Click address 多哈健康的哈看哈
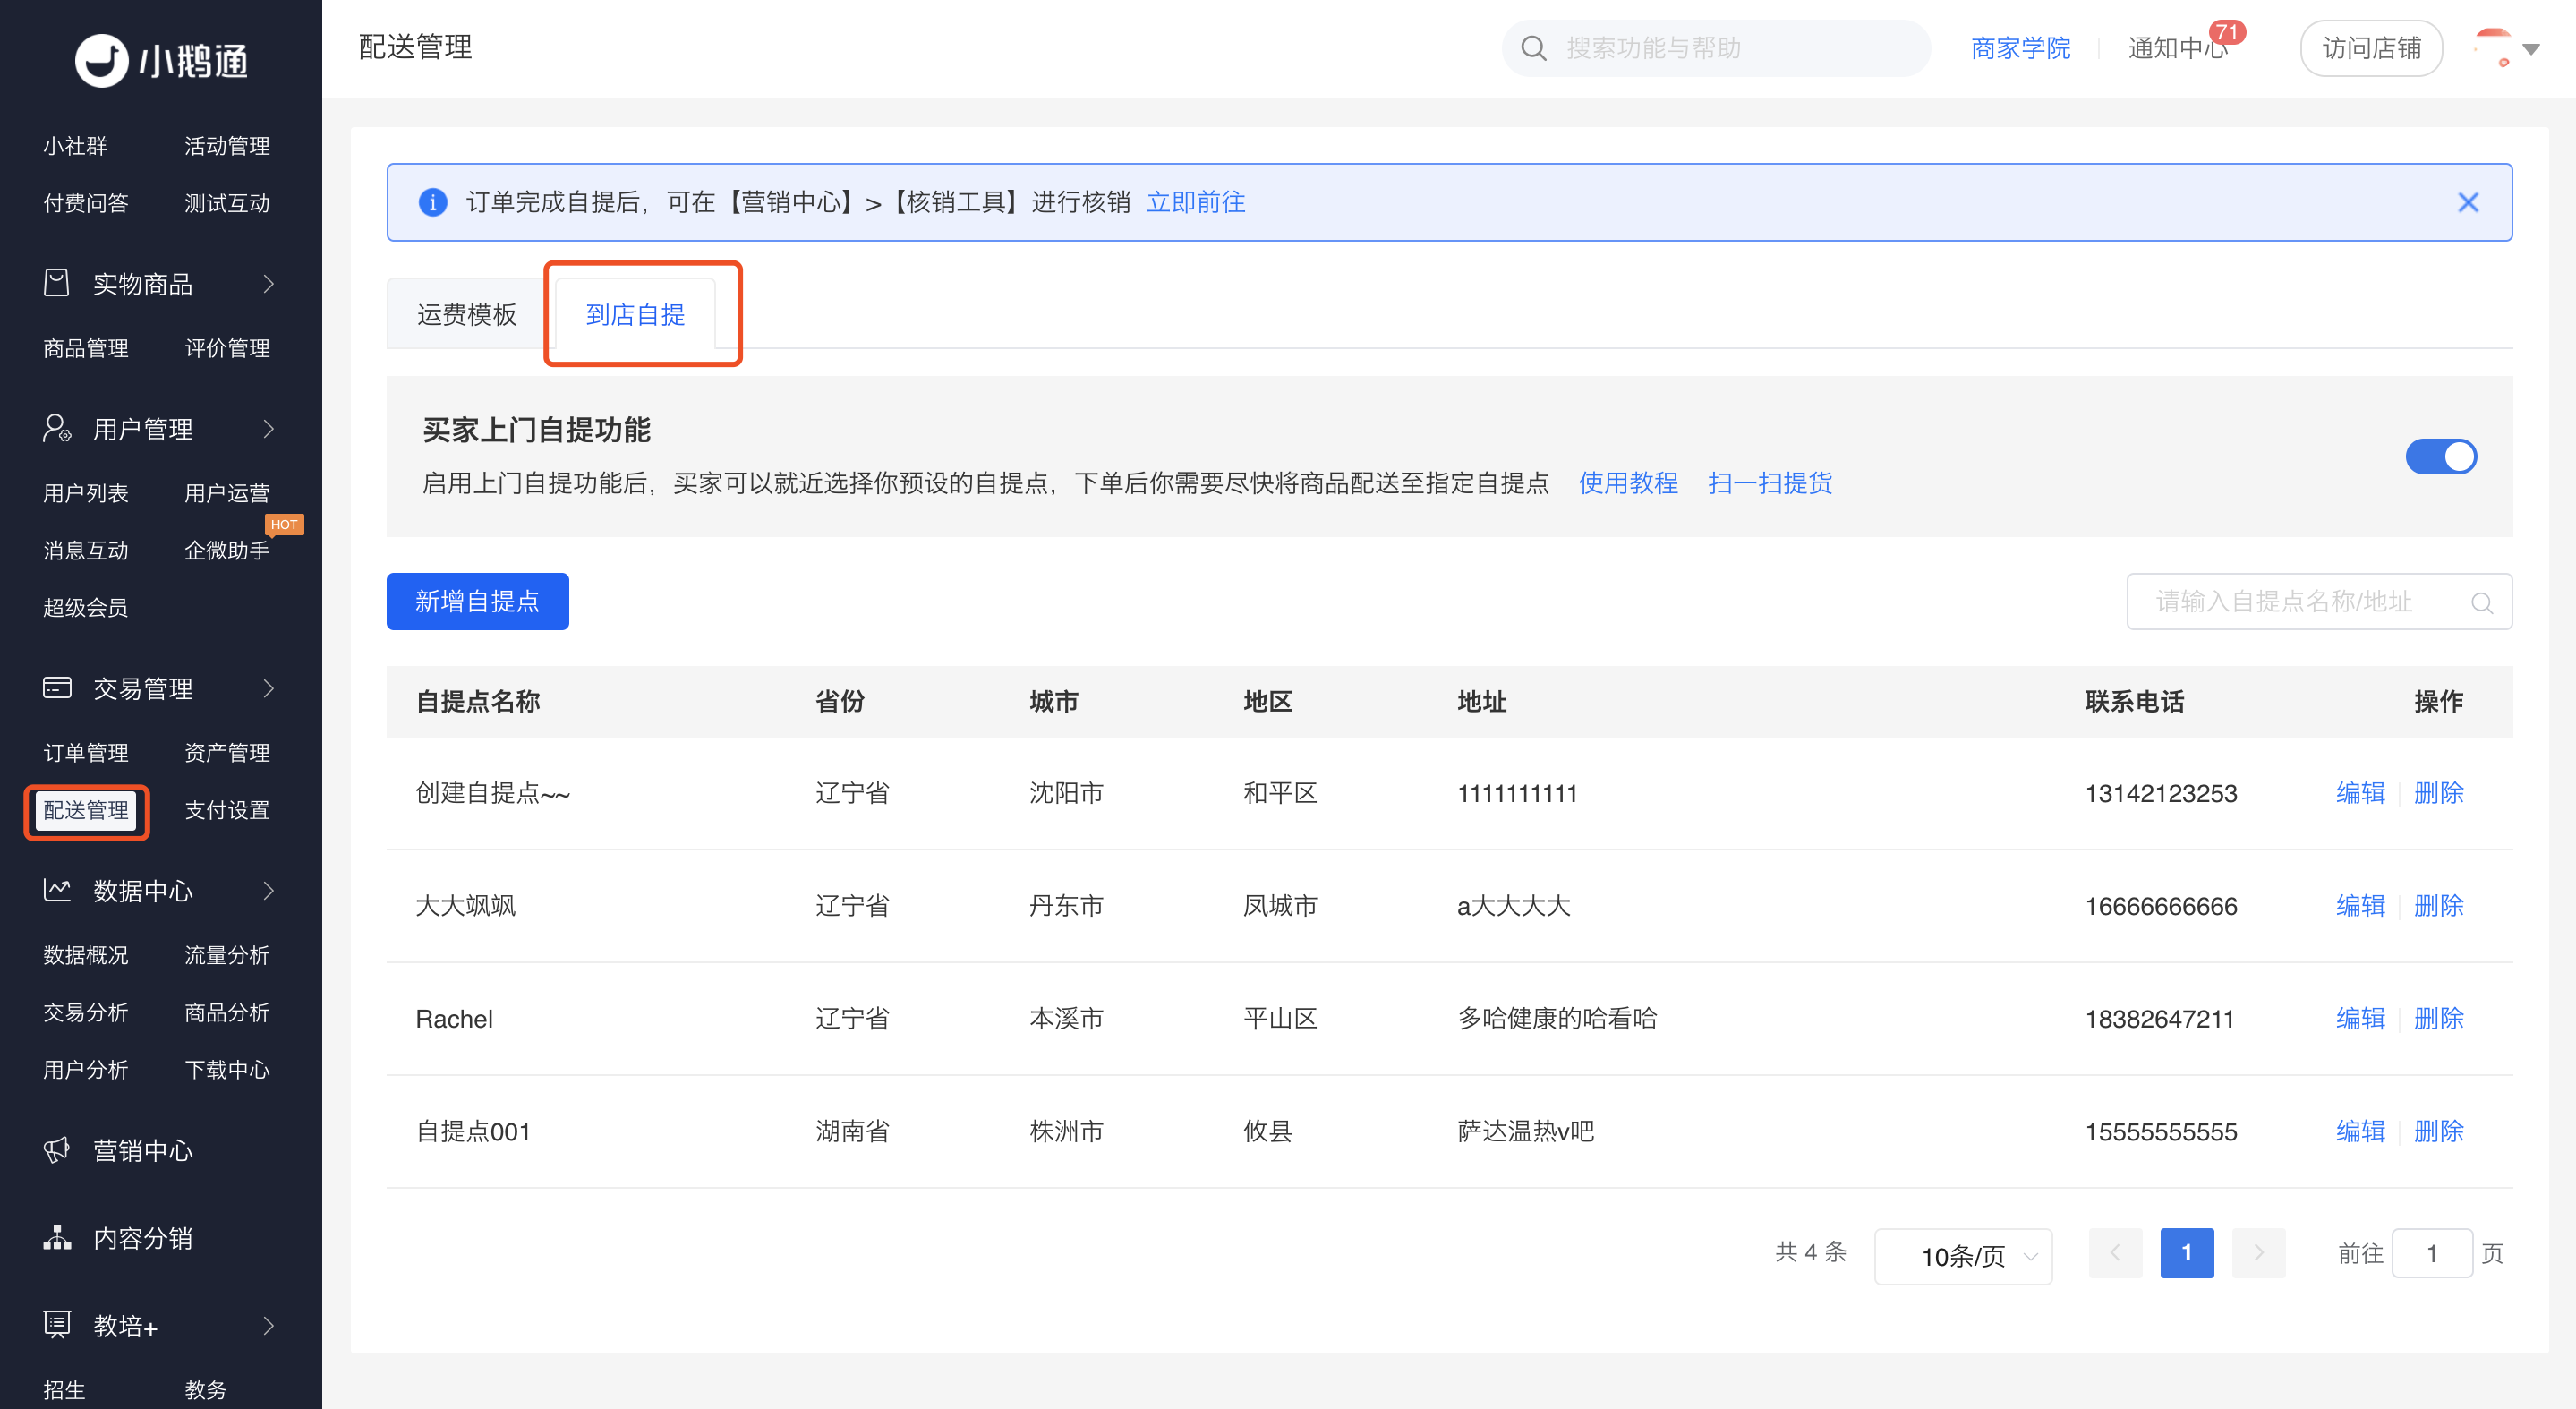This screenshot has width=2576, height=1409. point(1556,1019)
